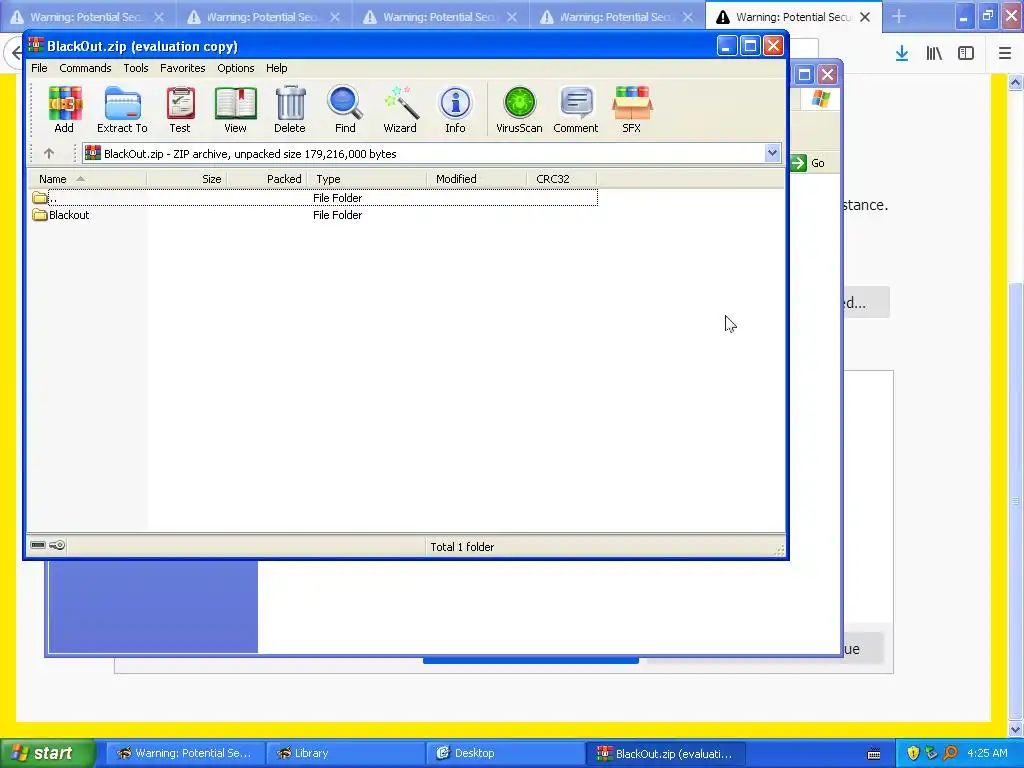Click the security shield tray icon
1024x768 pixels.
pyautogui.click(x=913, y=753)
